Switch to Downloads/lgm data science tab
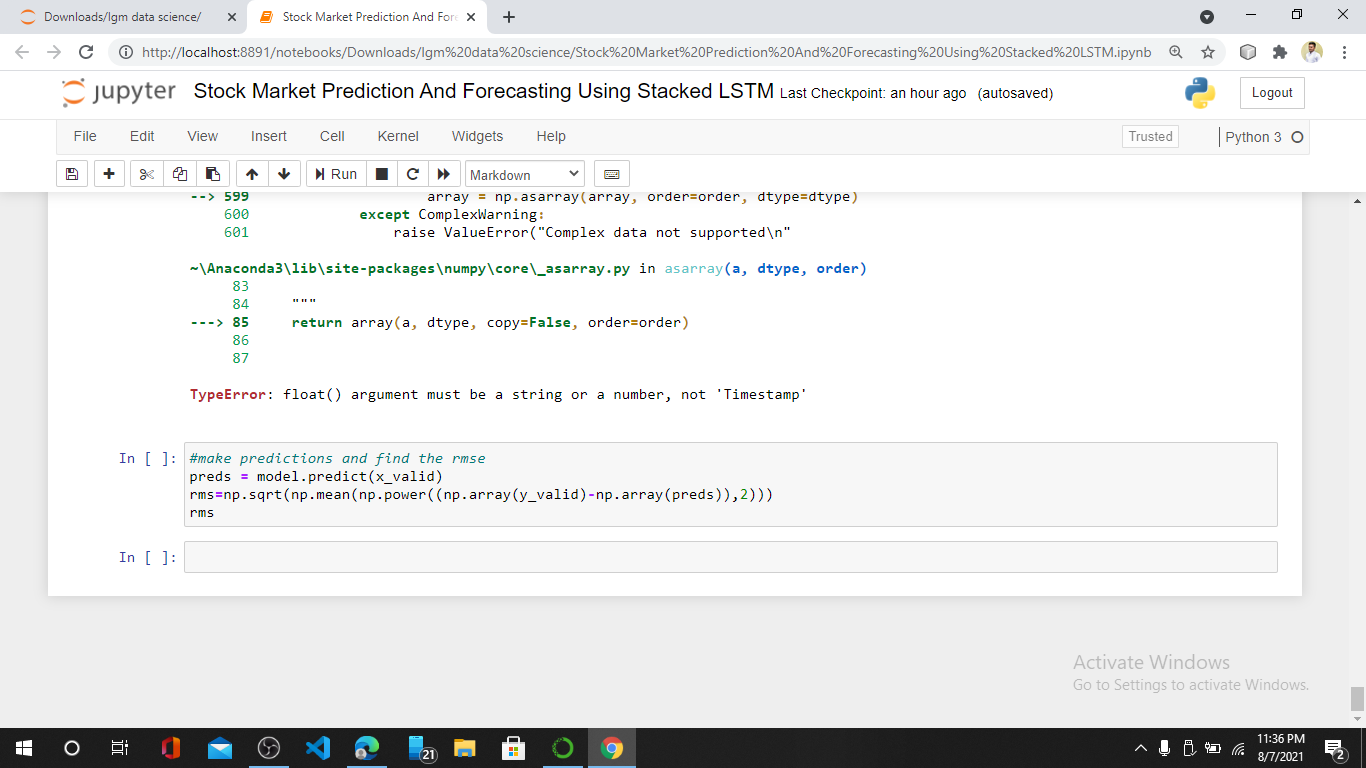 pos(122,17)
